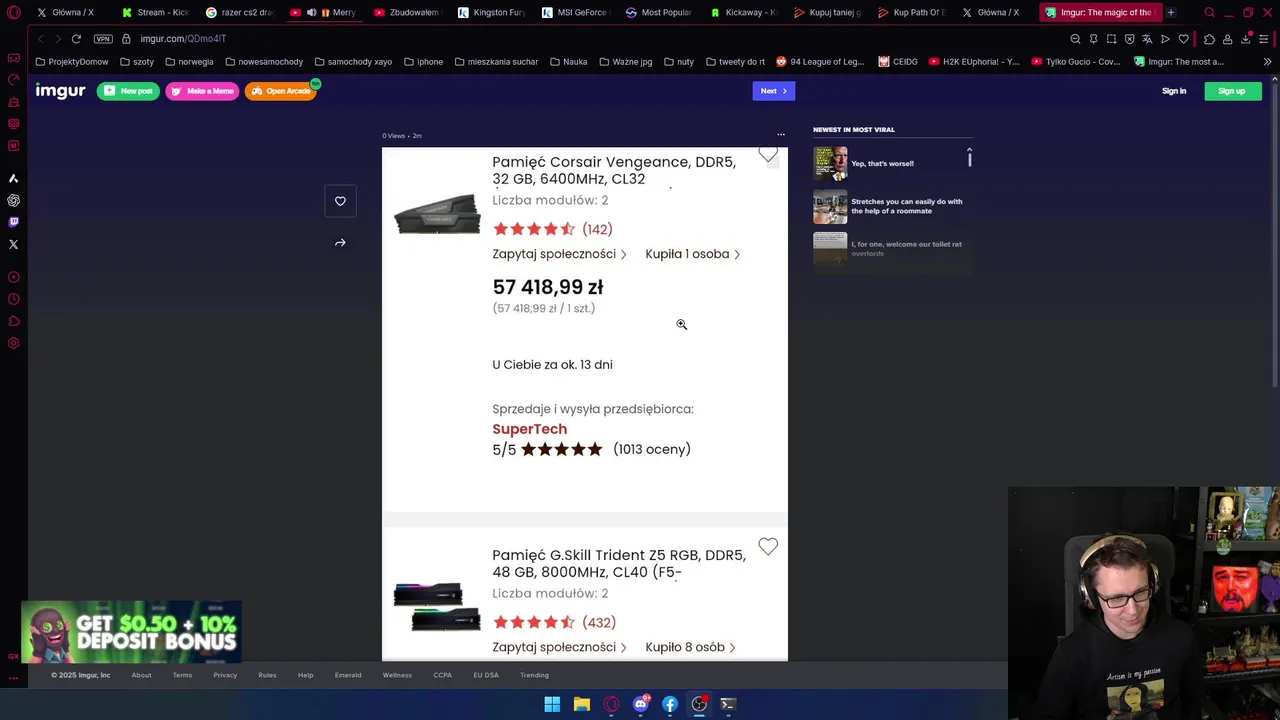1280x720 pixels.
Task: Open Facebook app from taskbar
Action: (670, 704)
